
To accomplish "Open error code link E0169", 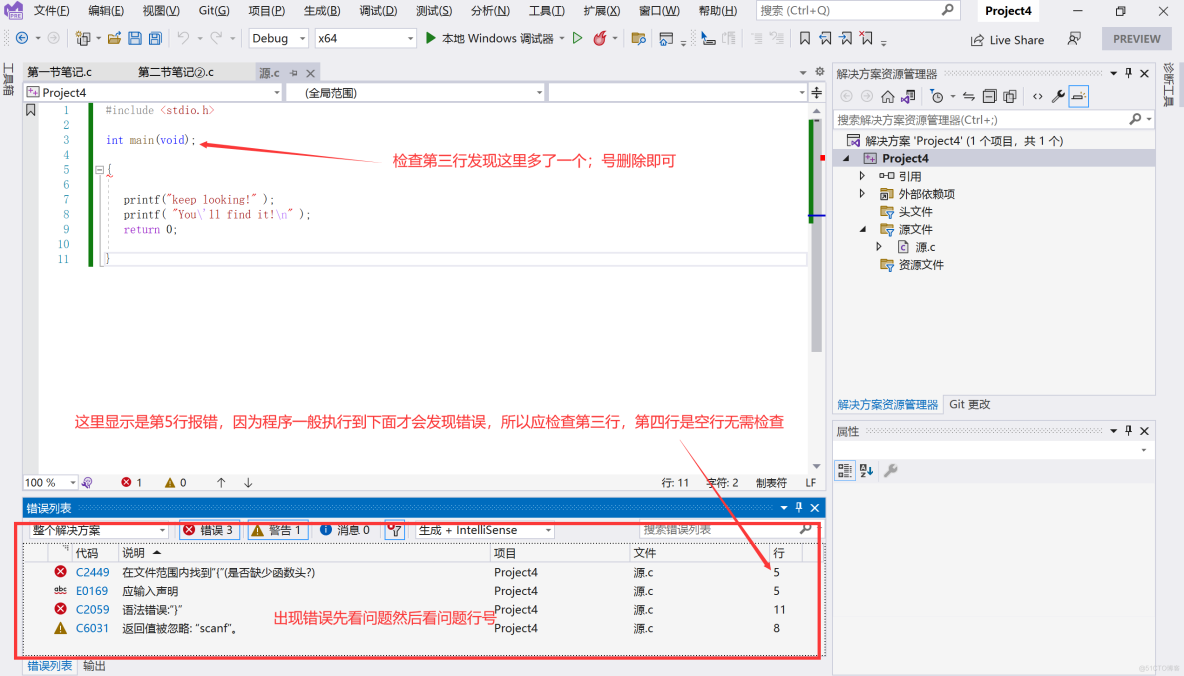I will coord(91,591).
